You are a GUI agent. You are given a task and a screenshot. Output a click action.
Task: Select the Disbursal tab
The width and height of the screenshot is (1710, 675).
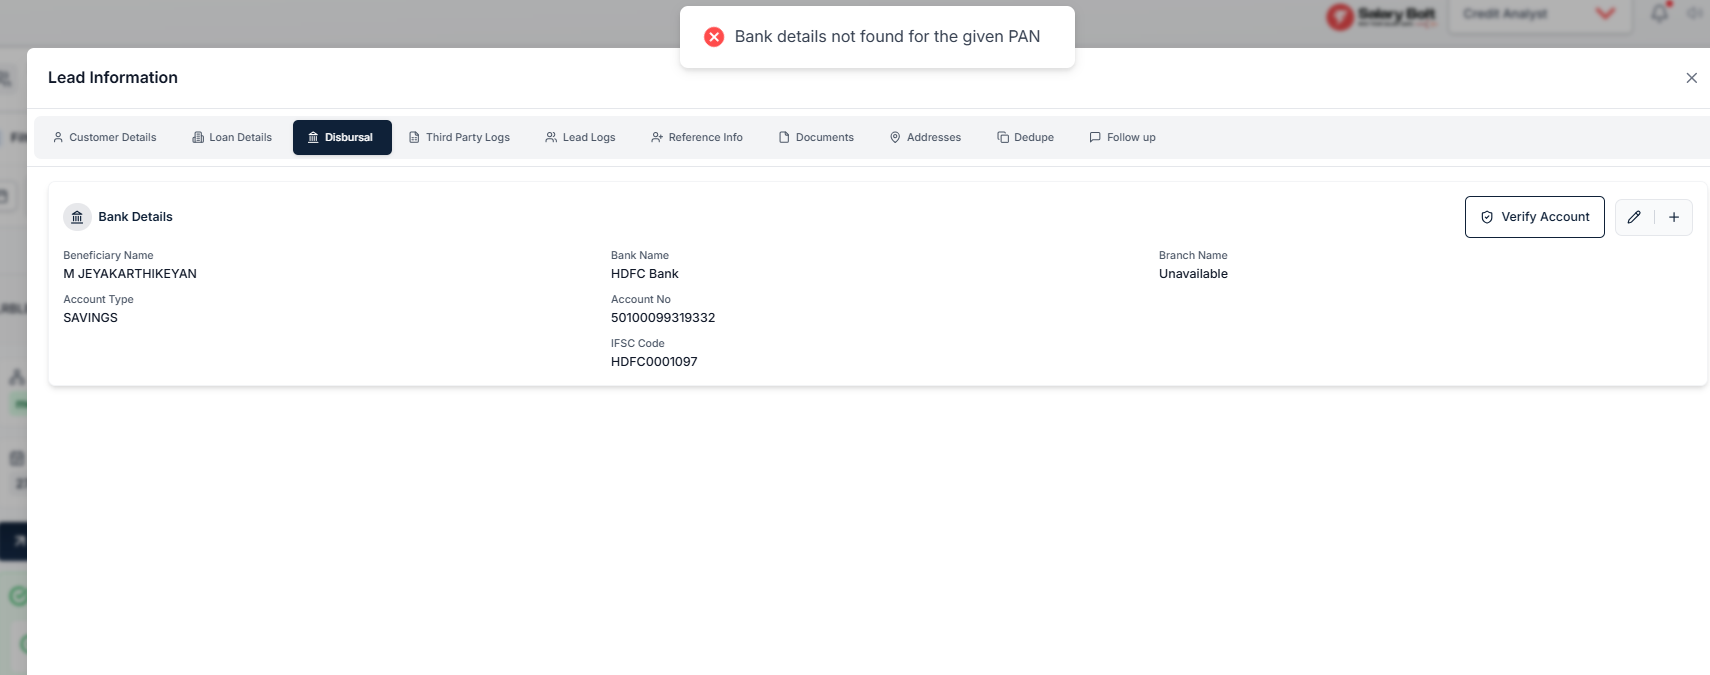point(342,137)
